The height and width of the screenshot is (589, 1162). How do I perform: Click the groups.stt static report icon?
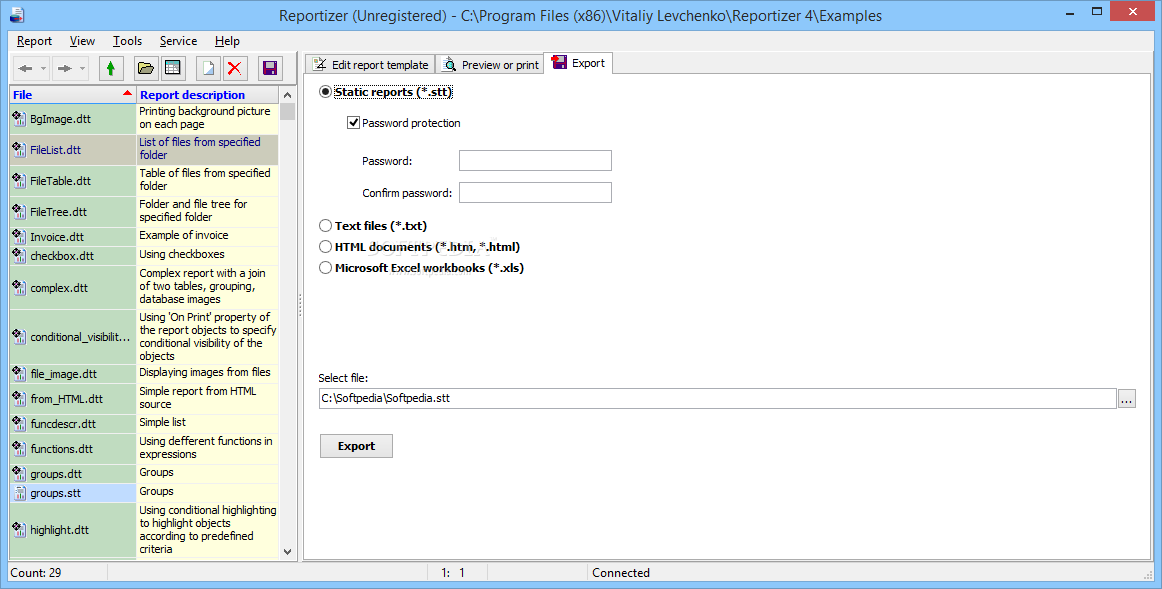pyautogui.click(x=19, y=493)
